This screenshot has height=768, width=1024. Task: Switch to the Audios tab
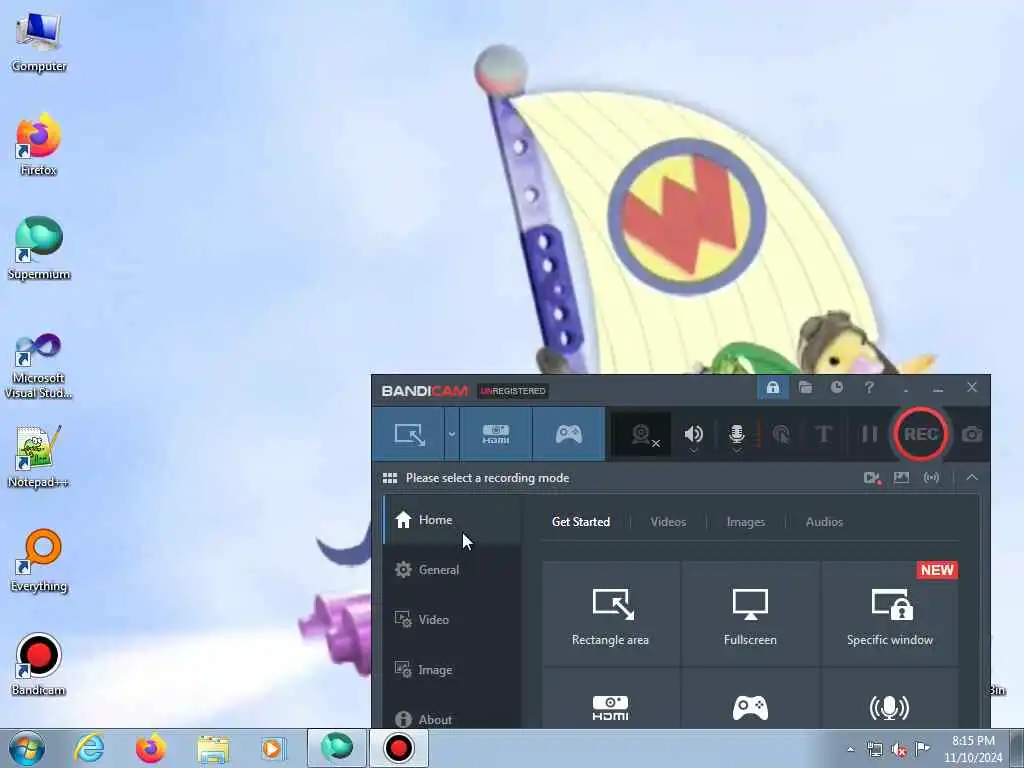(824, 522)
